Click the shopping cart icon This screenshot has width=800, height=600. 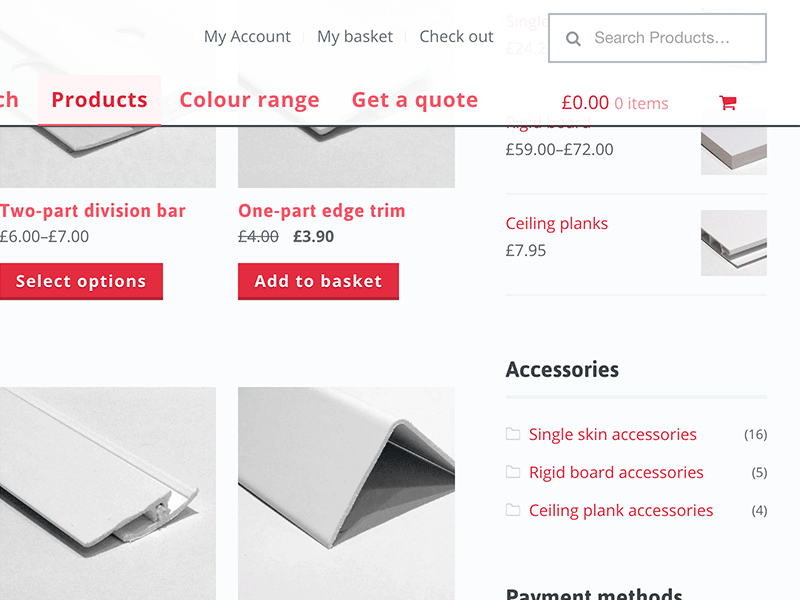(x=727, y=103)
